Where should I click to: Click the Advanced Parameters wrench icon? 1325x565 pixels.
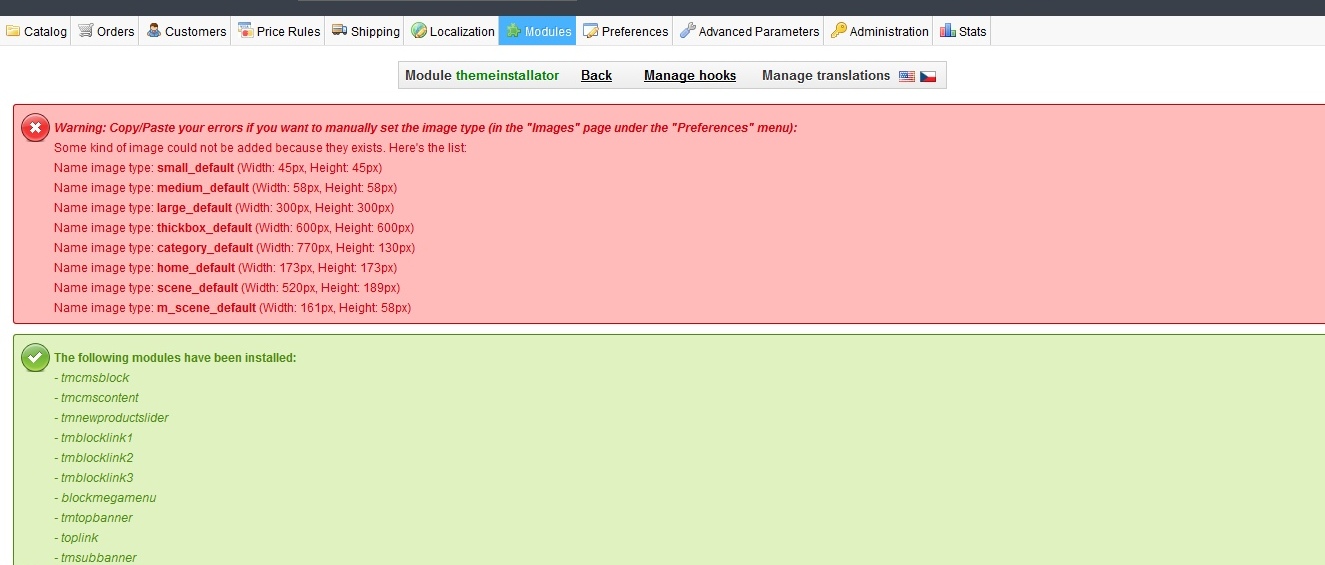(x=687, y=31)
